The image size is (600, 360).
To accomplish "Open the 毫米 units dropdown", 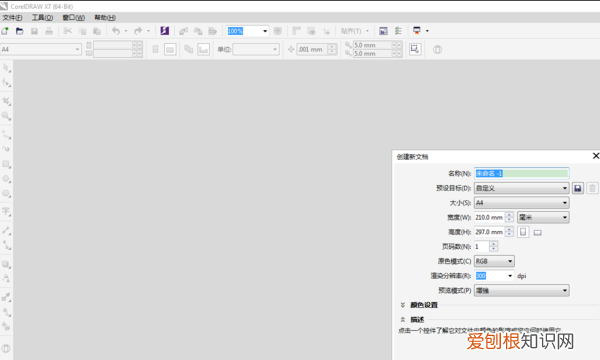I will point(543,217).
